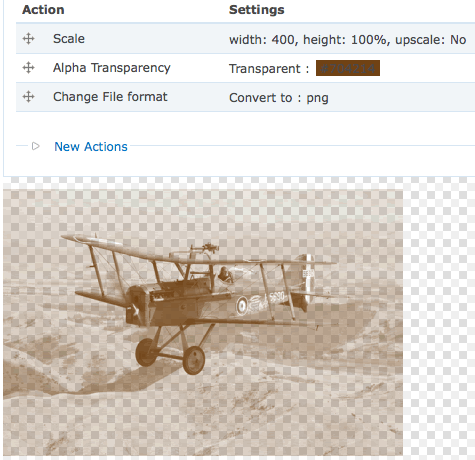Click the sepia biplane preview image
Screen dimensions: 475x460
pyautogui.click(x=203, y=322)
